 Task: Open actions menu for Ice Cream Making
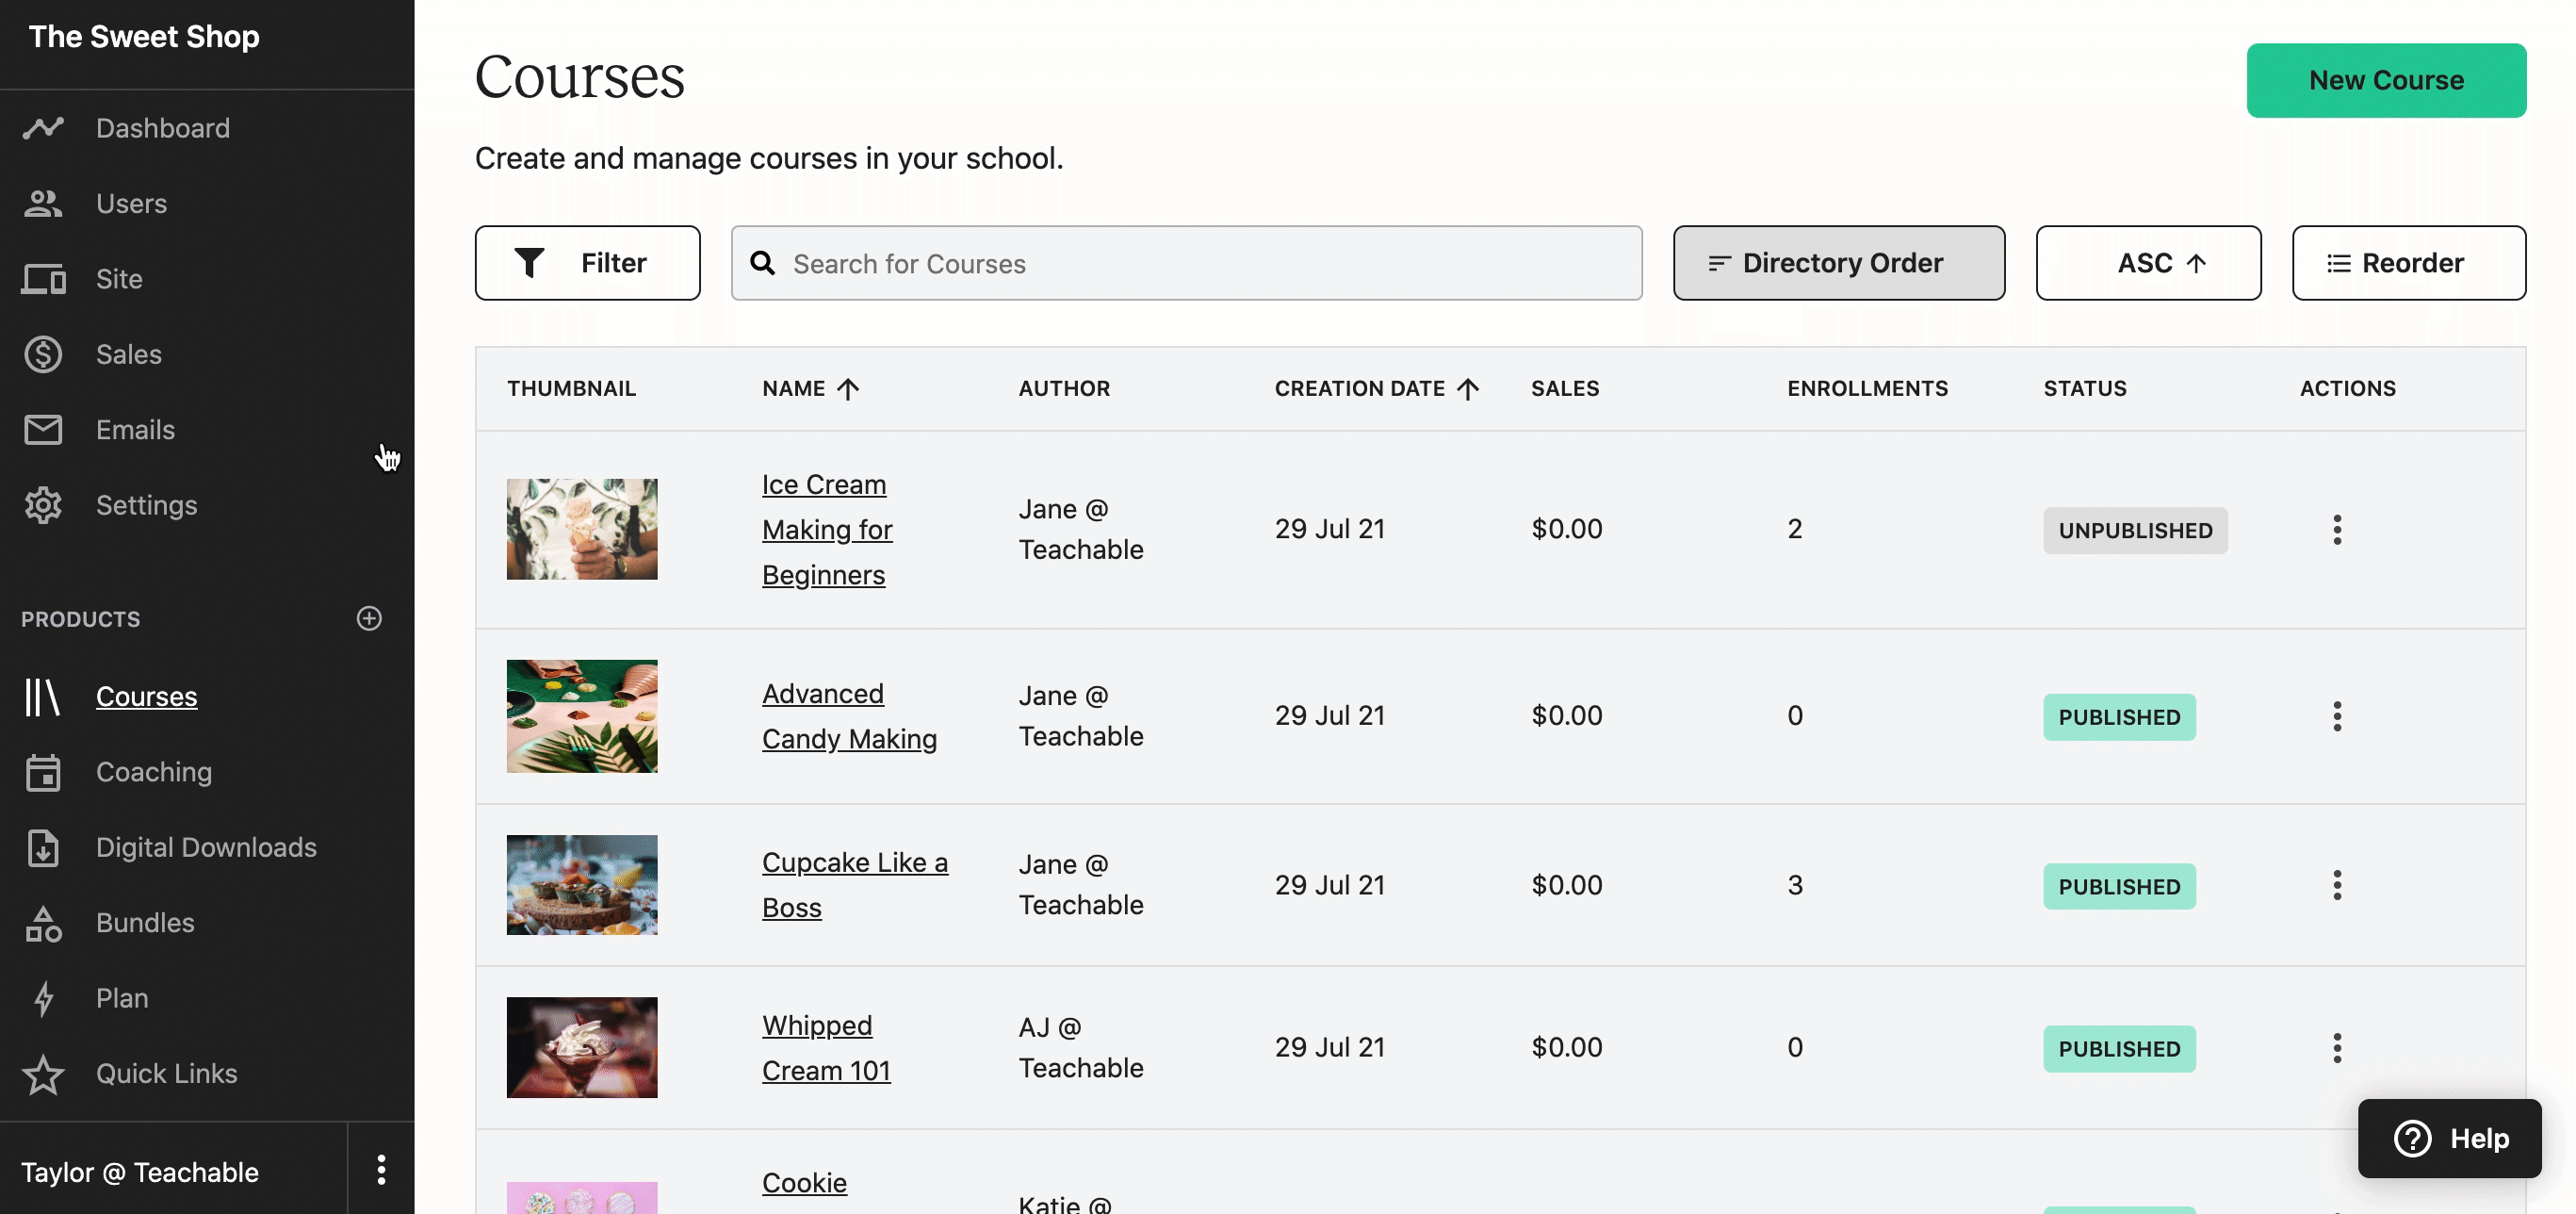point(2337,529)
